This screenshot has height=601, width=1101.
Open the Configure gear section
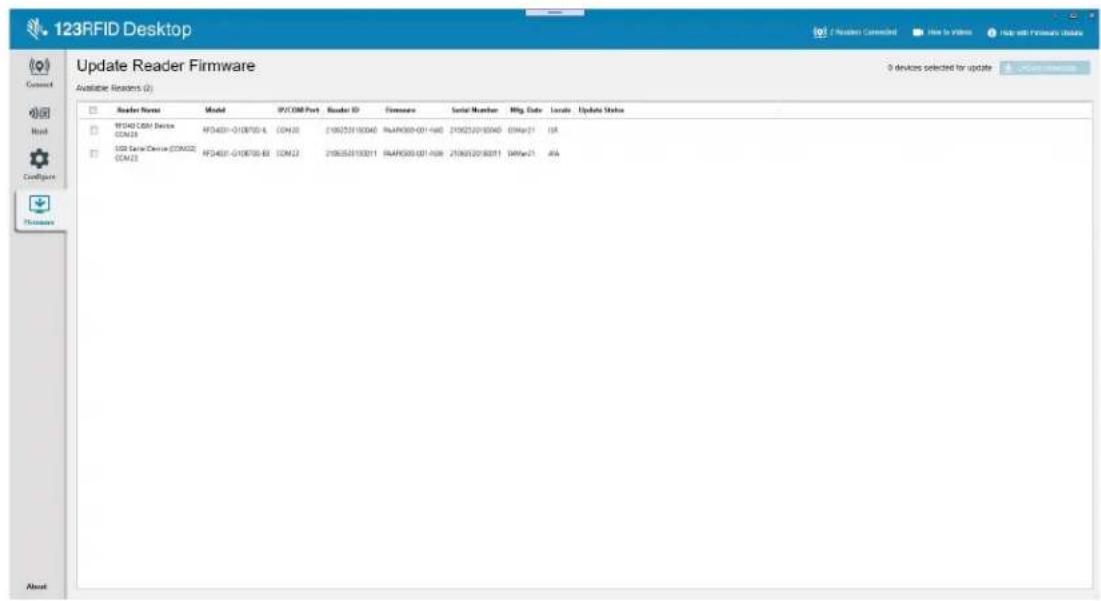coord(39,164)
